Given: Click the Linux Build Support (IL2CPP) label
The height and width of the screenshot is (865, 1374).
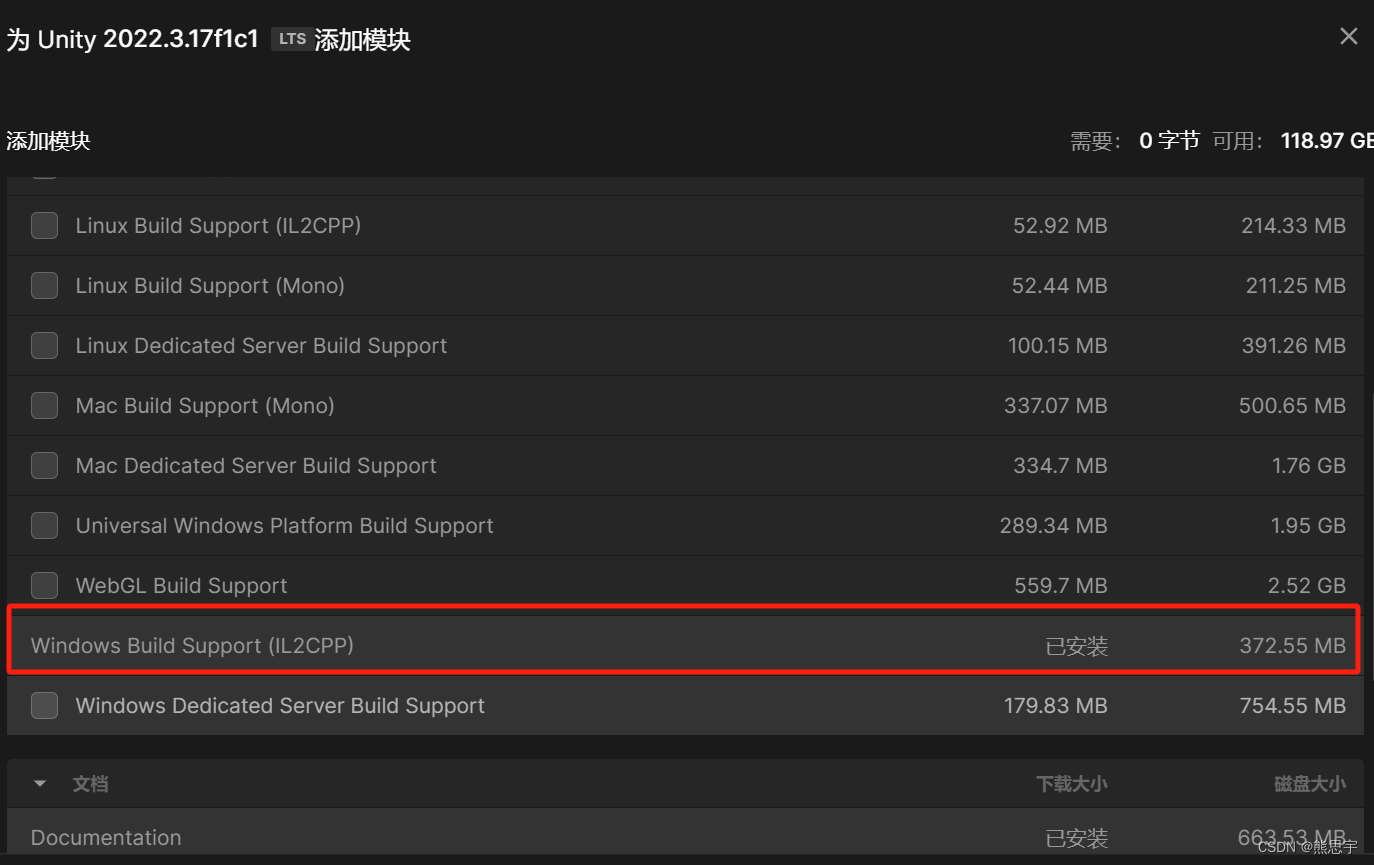Looking at the screenshot, I should point(218,226).
